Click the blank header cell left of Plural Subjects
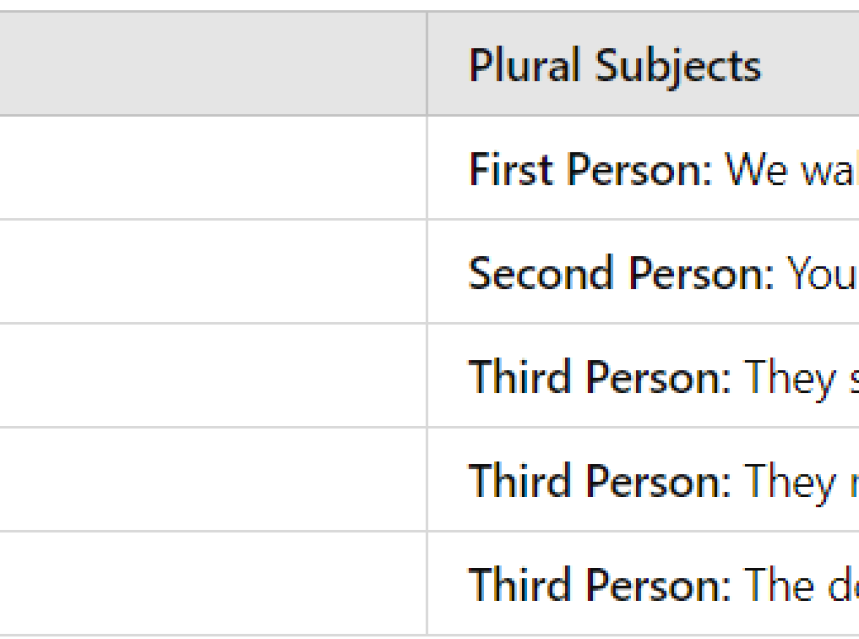The width and height of the screenshot is (859, 639). click(212, 65)
